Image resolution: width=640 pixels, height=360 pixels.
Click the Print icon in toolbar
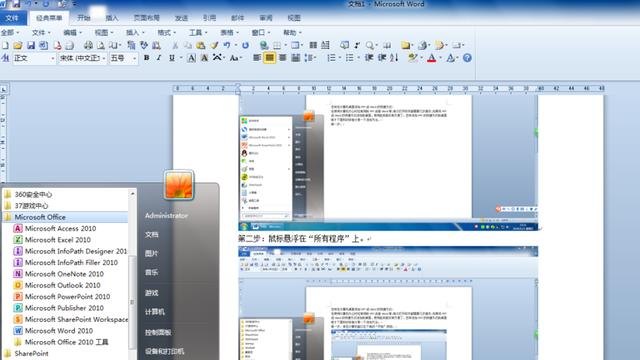click(x=88, y=45)
